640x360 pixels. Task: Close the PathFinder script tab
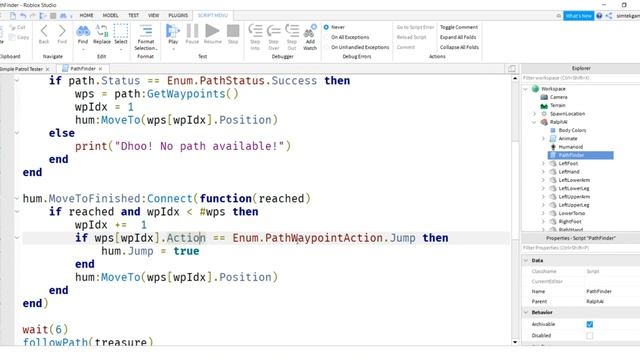(100, 69)
